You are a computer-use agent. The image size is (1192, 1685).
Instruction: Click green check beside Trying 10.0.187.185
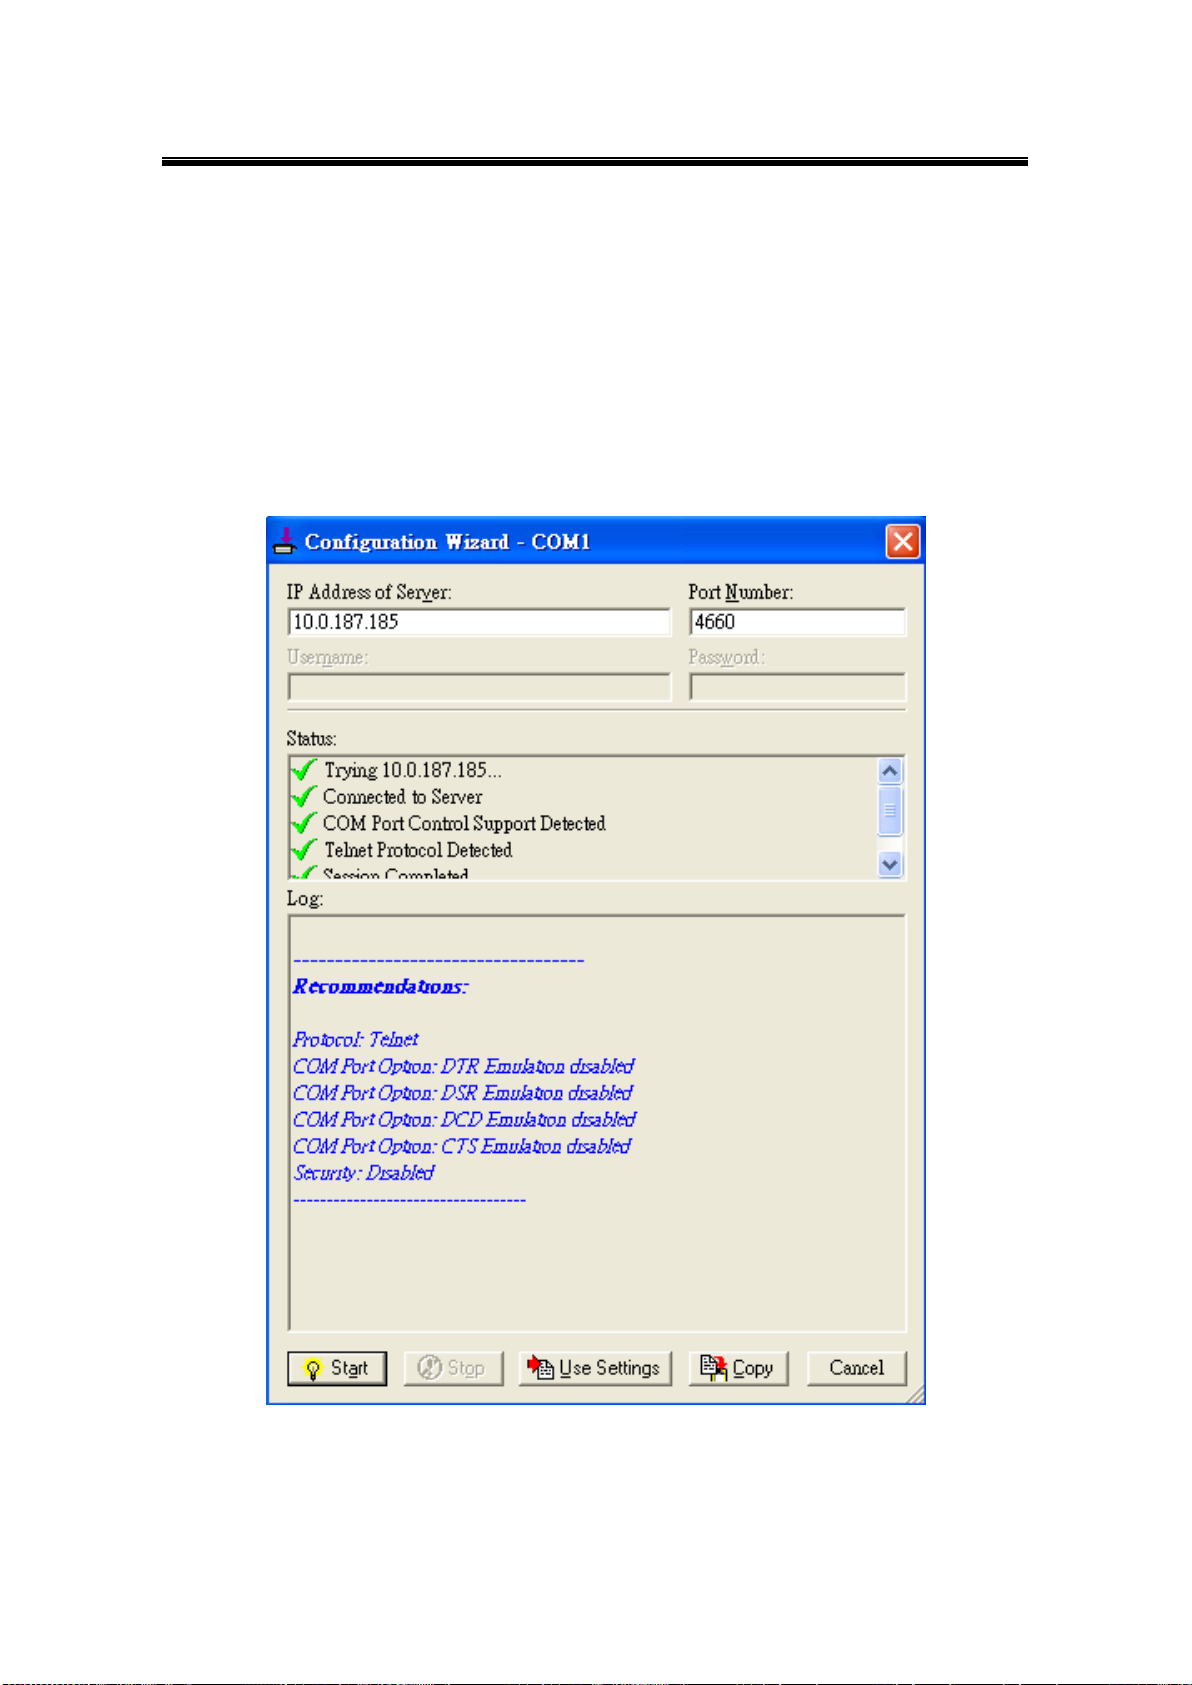point(304,770)
